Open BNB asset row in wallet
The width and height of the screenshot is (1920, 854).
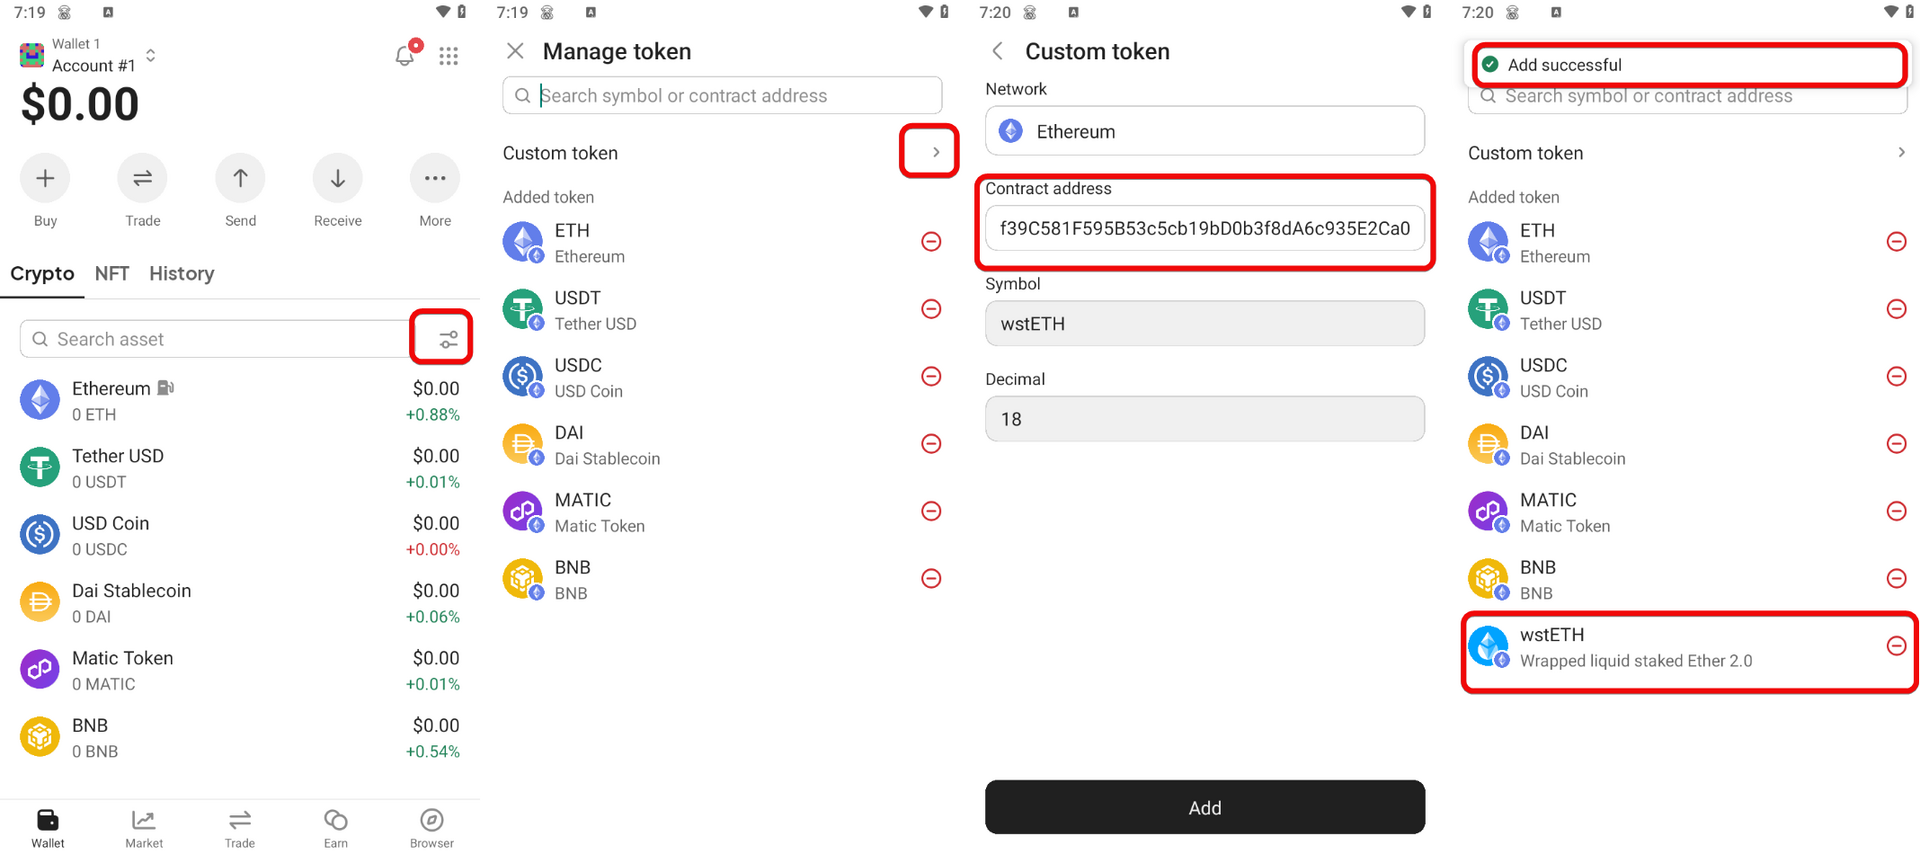240,738
